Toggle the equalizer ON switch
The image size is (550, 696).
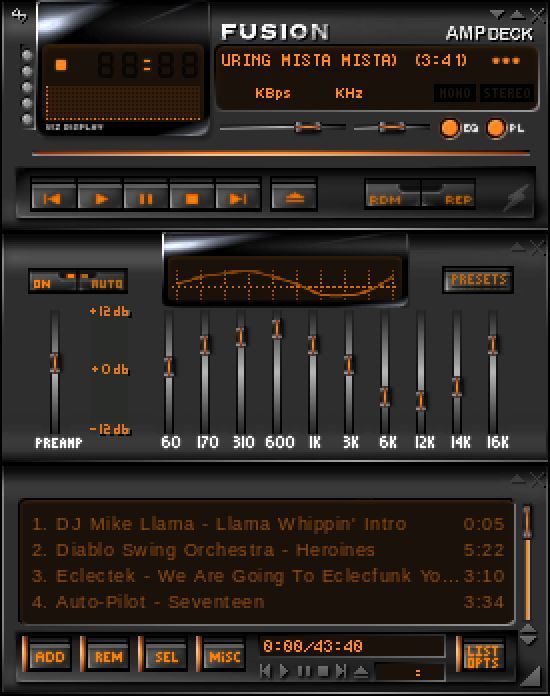click(x=52, y=281)
